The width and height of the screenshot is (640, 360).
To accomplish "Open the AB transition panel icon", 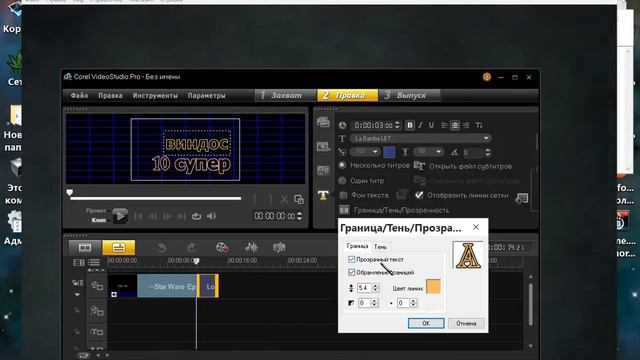I will [323, 171].
